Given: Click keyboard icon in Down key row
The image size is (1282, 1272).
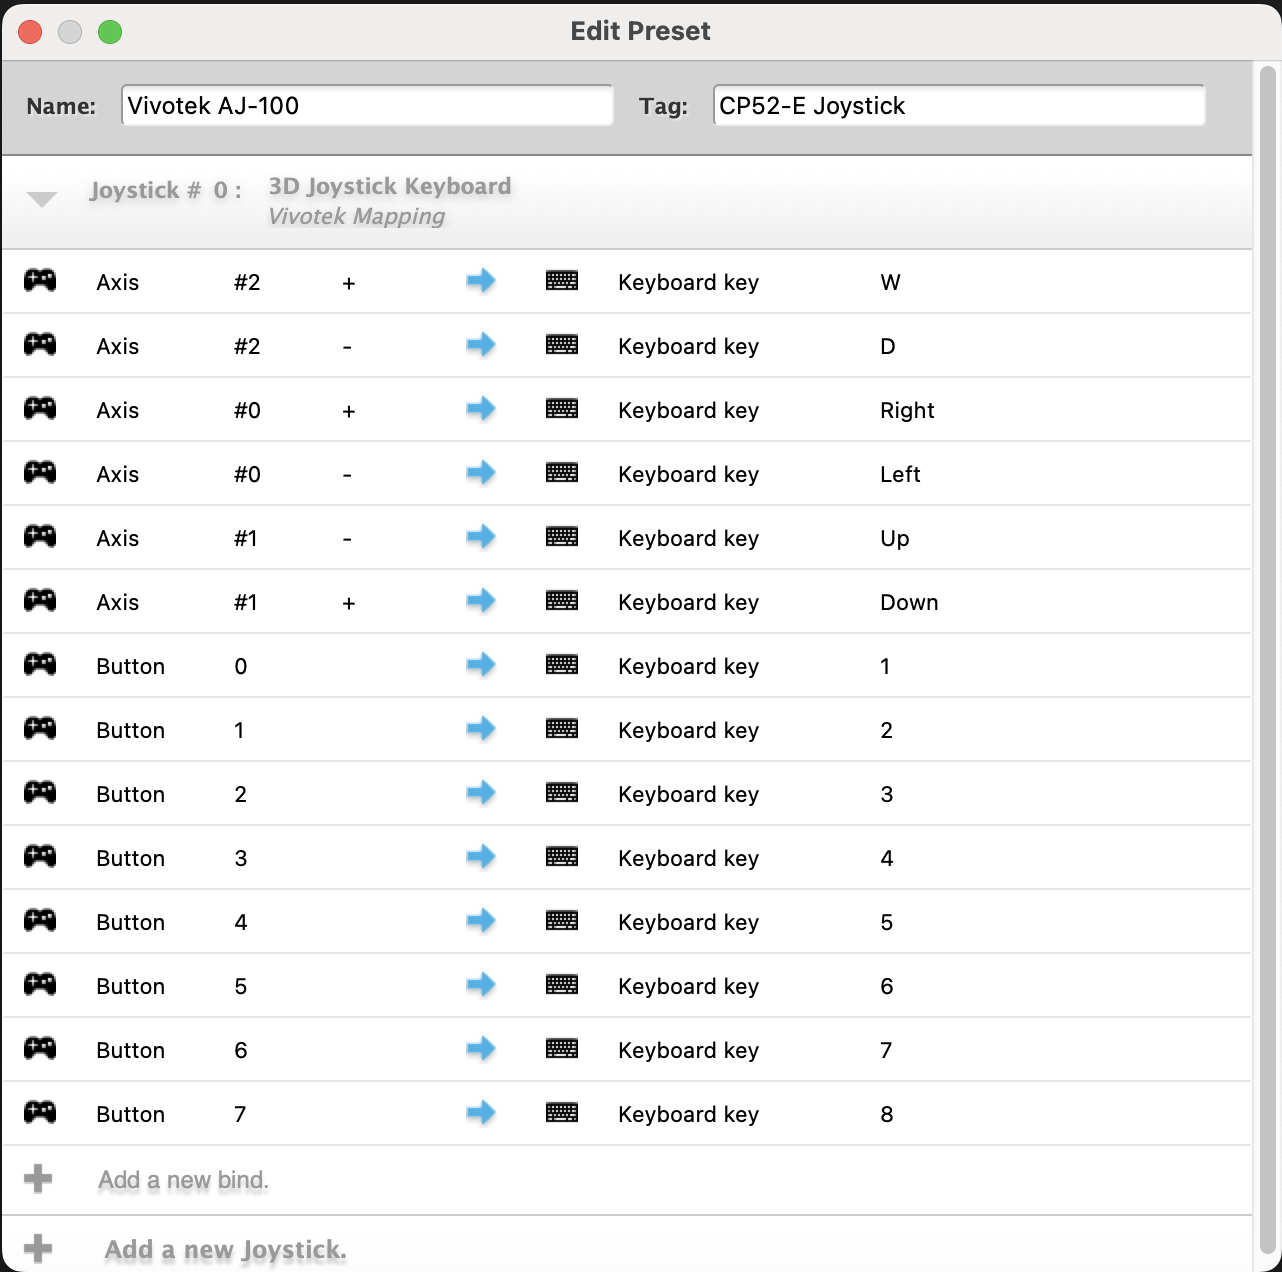Looking at the screenshot, I should (x=562, y=601).
